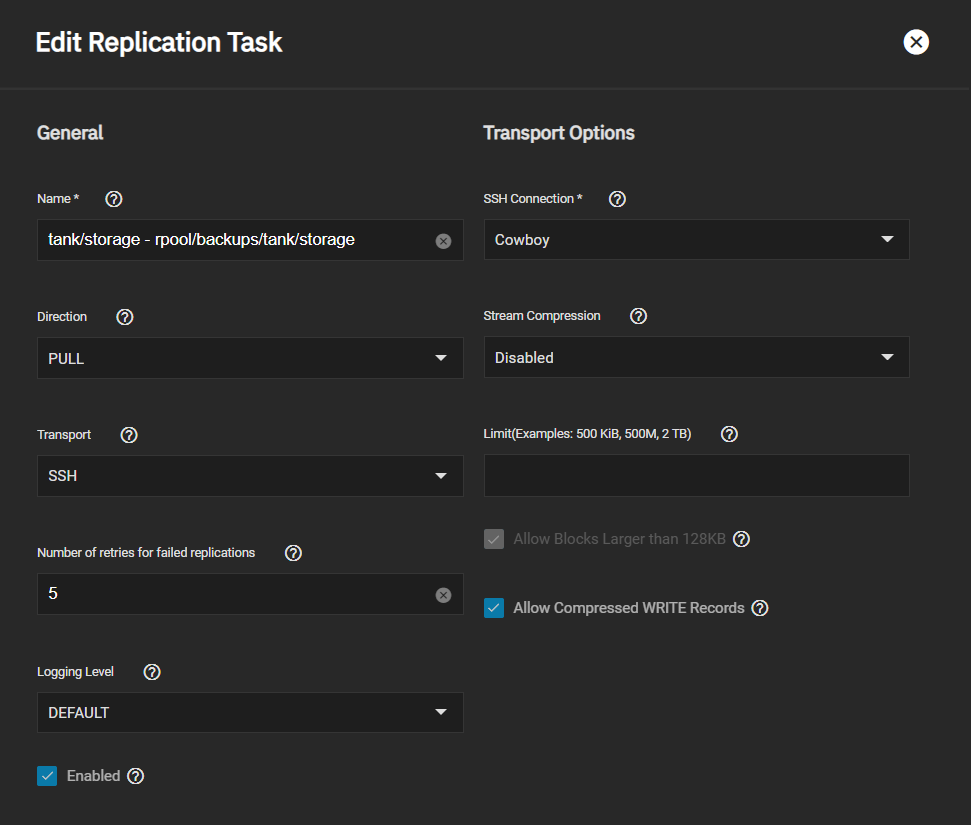This screenshot has height=825, width=971.
Task: Open help icon next to SSH Connection
Action: tap(617, 199)
